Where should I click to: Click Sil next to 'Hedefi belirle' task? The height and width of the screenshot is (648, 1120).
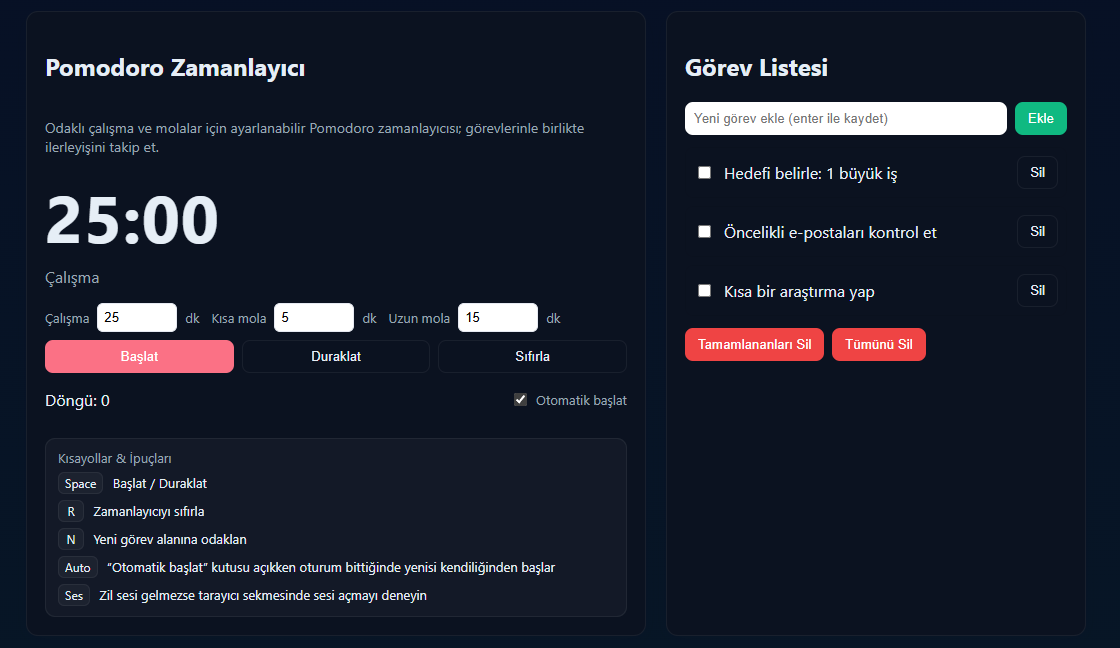[1037, 172]
